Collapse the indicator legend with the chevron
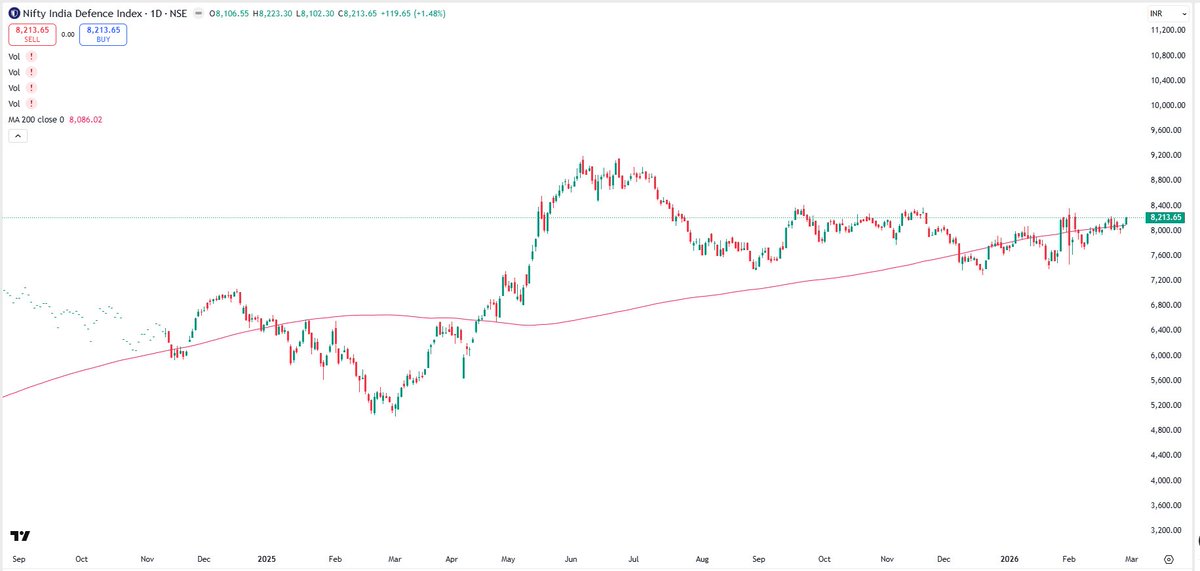 point(17,137)
